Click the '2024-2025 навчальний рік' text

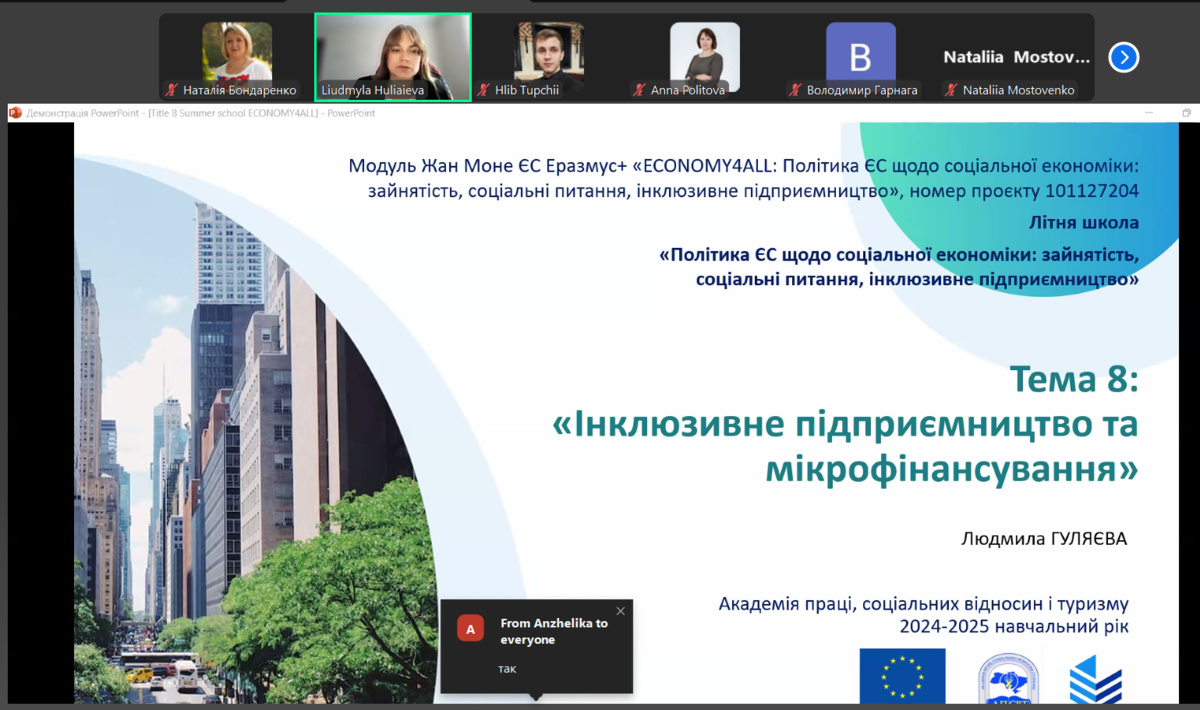[1014, 627]
